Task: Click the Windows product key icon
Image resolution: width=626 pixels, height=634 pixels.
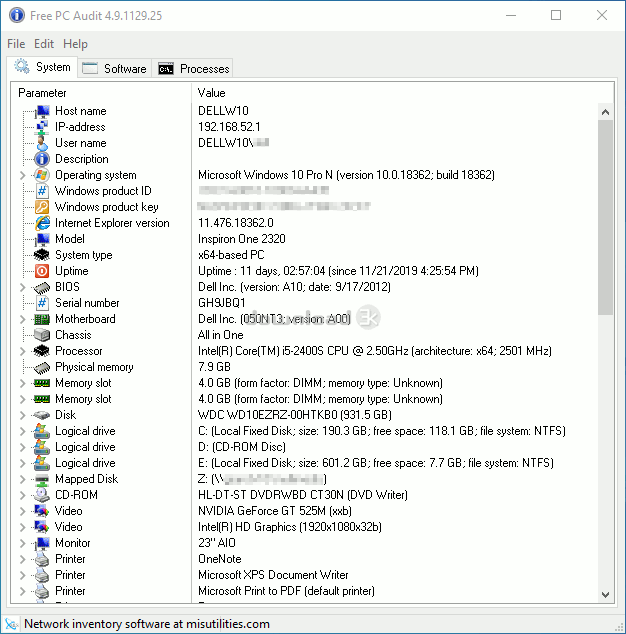Action: (x=42, y=207)
